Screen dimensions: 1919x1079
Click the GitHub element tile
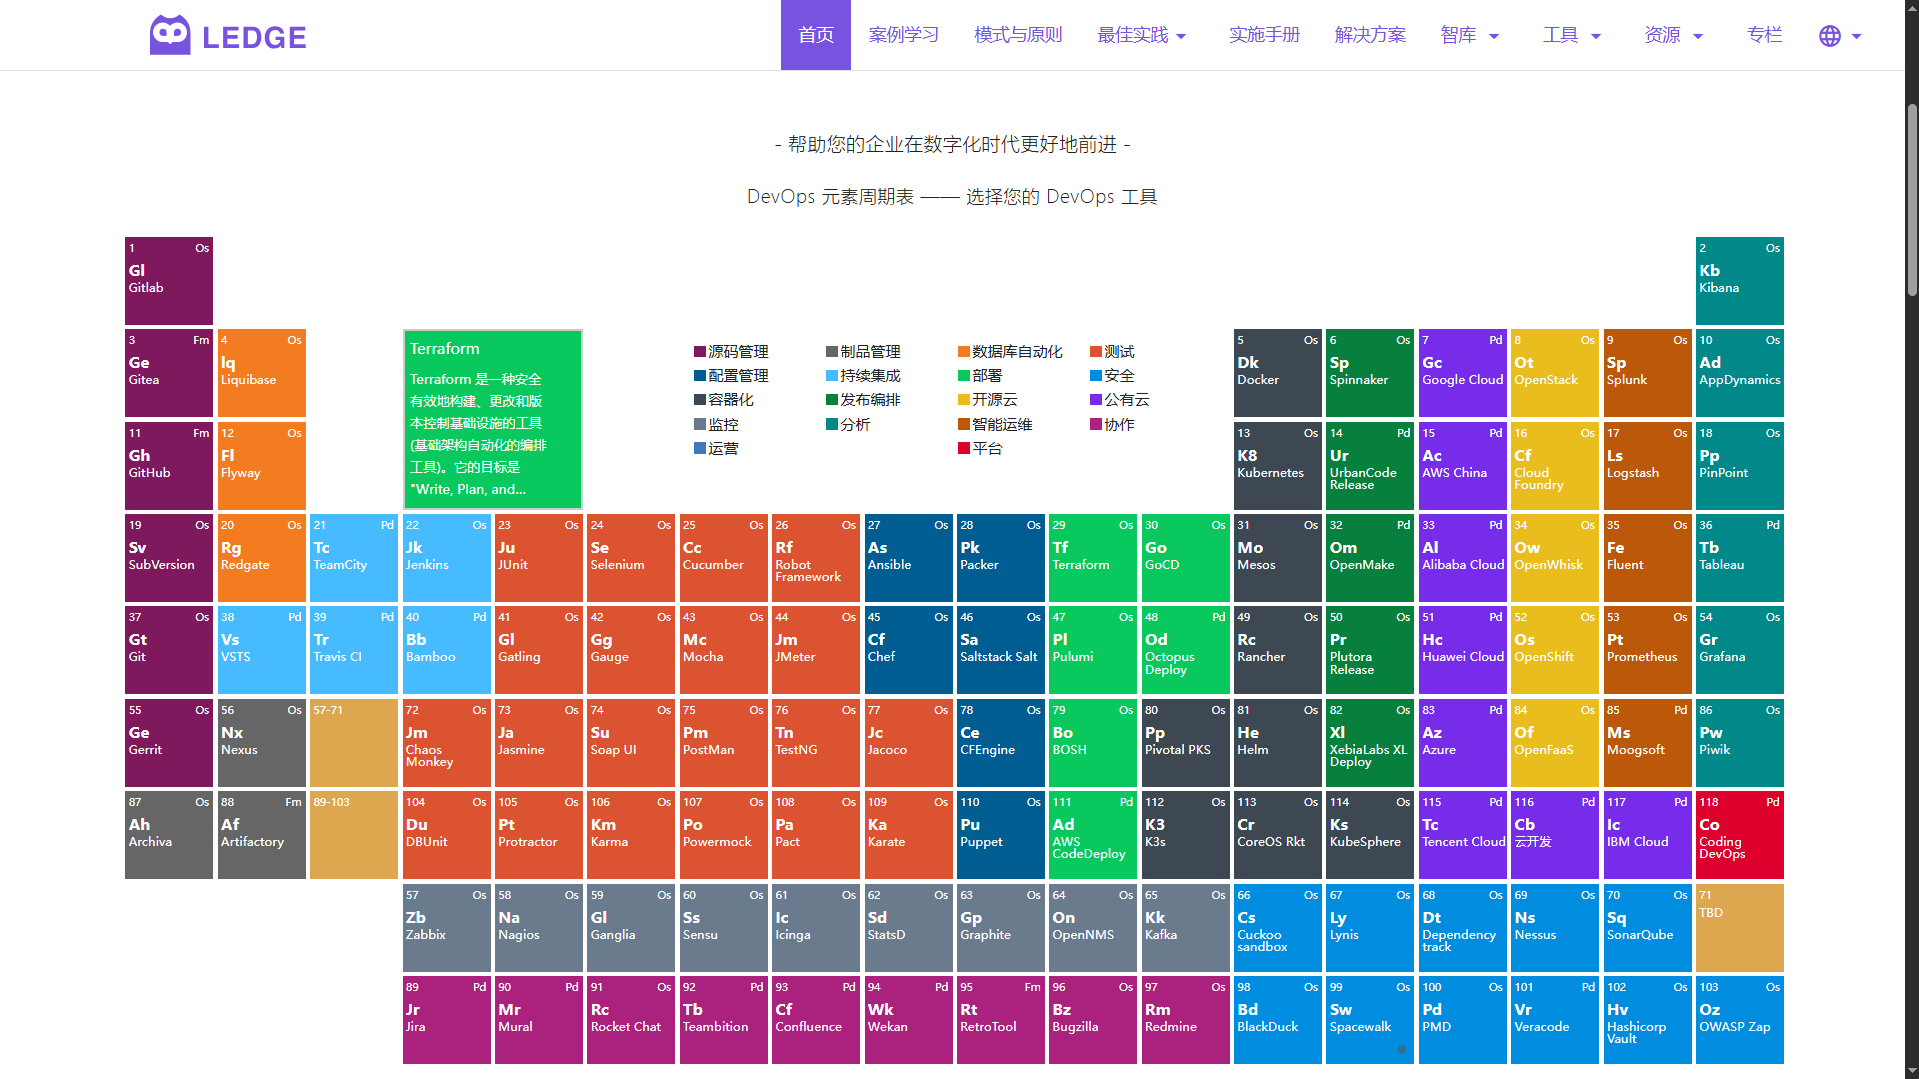[x=169, y=466]
